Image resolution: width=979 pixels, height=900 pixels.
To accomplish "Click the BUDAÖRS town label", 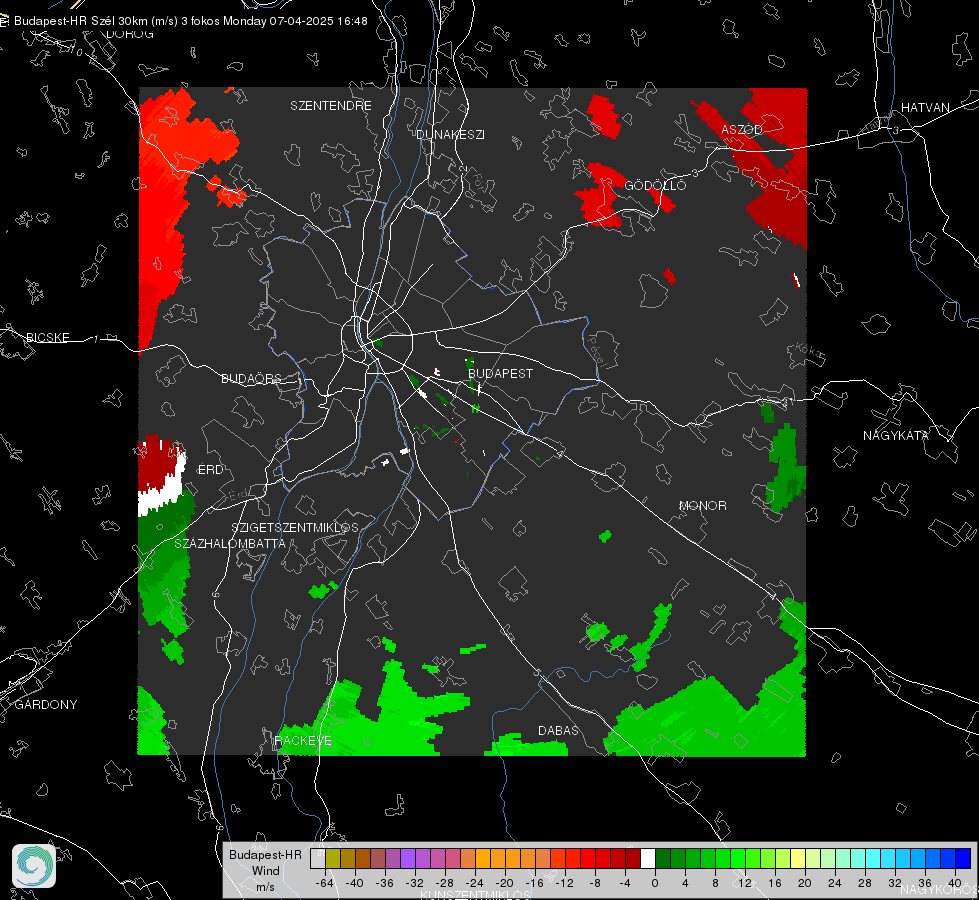I will tap(251, 378).
